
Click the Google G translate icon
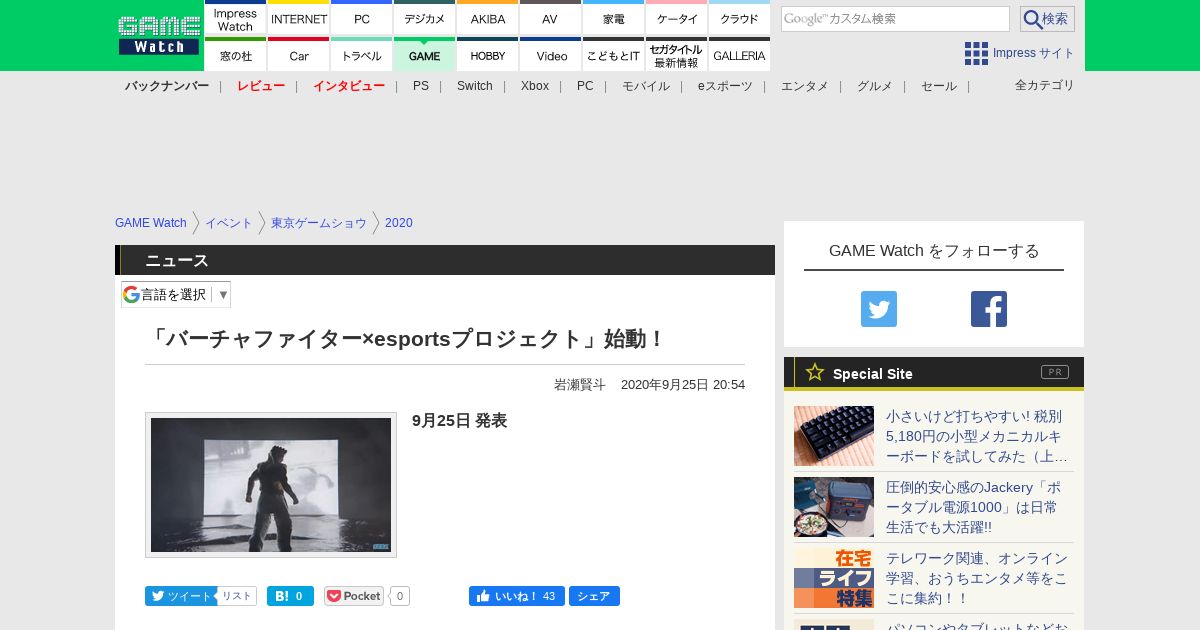(131, 294)
